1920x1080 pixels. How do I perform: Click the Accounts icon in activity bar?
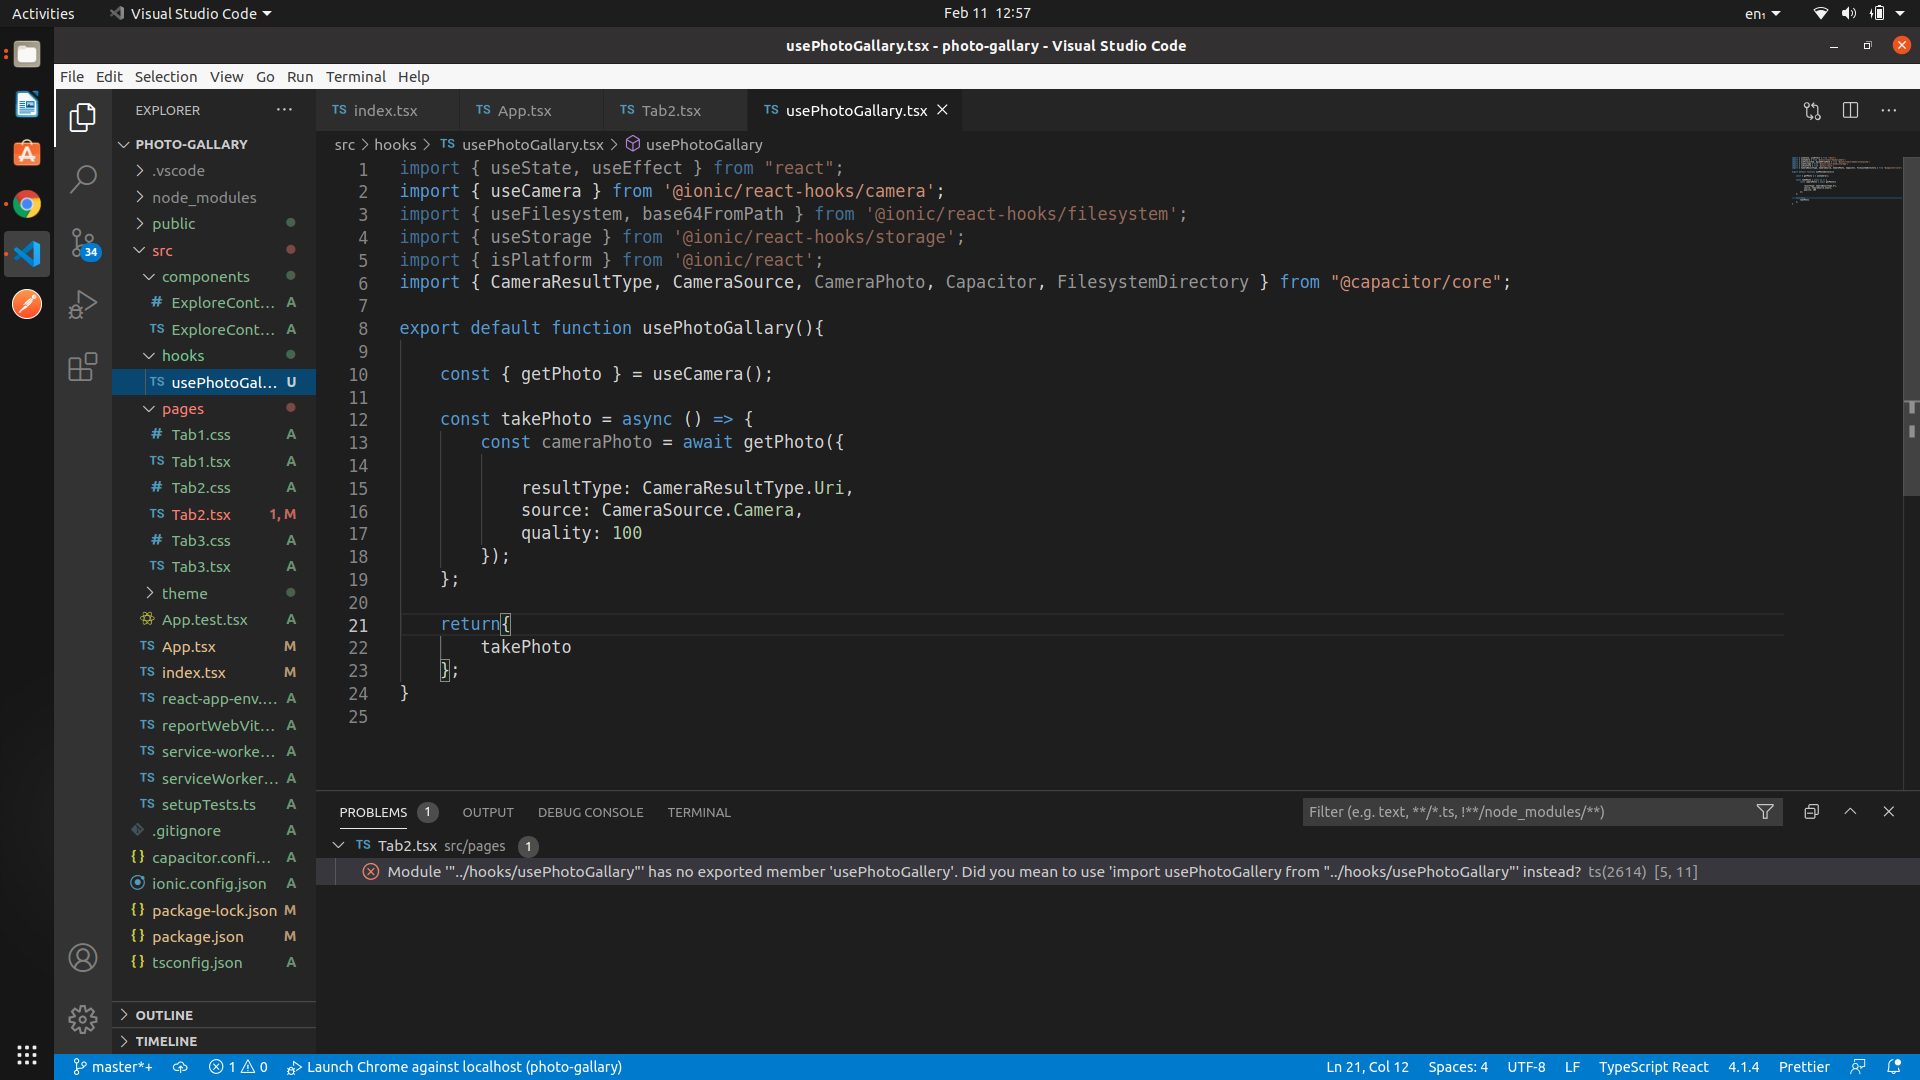click(83, 958)
